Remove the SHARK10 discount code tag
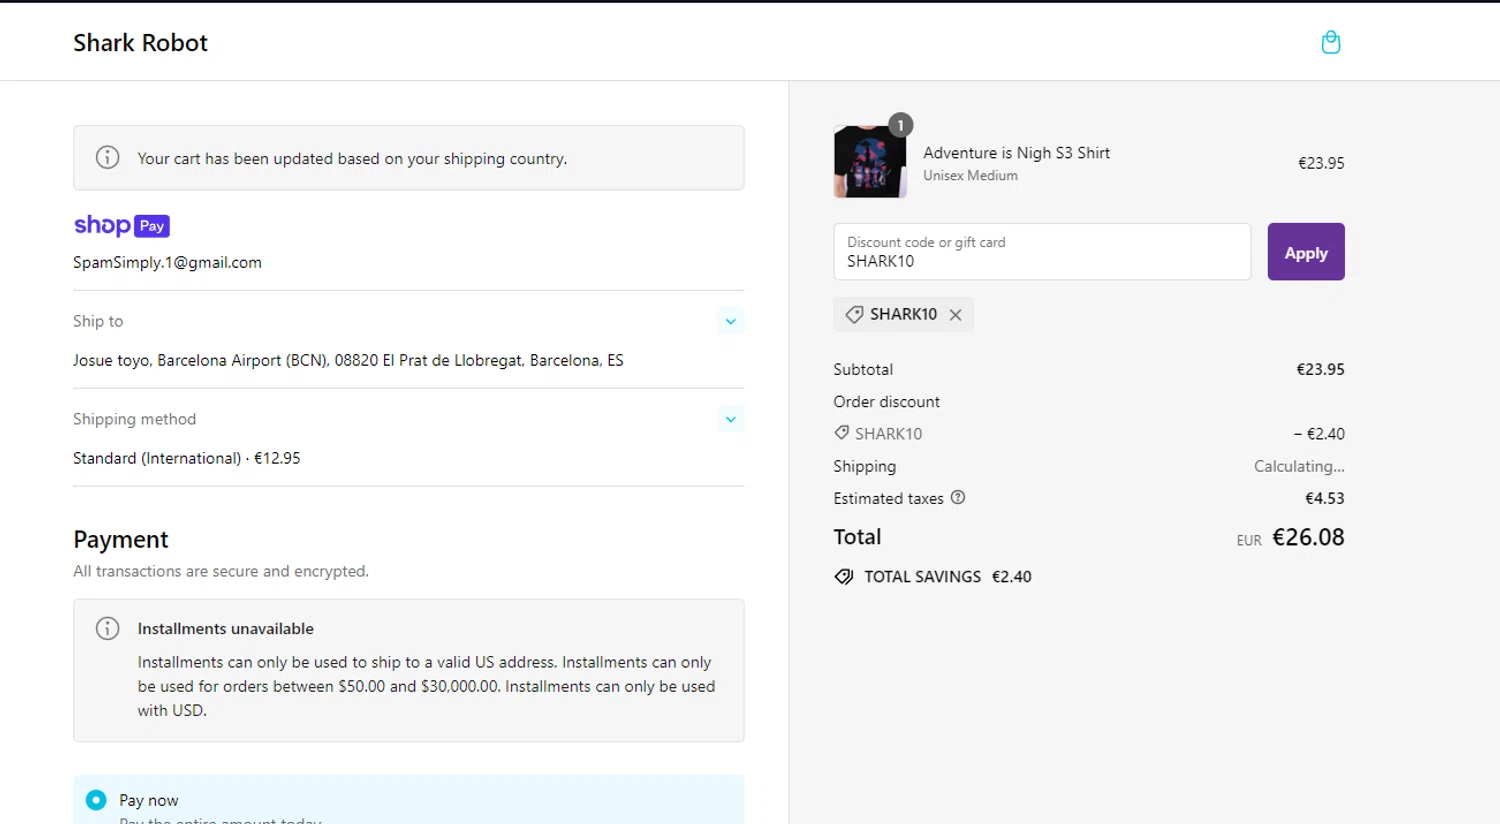Image resolution: width=1500 pixels, height=824 pixels. [956, 315]
